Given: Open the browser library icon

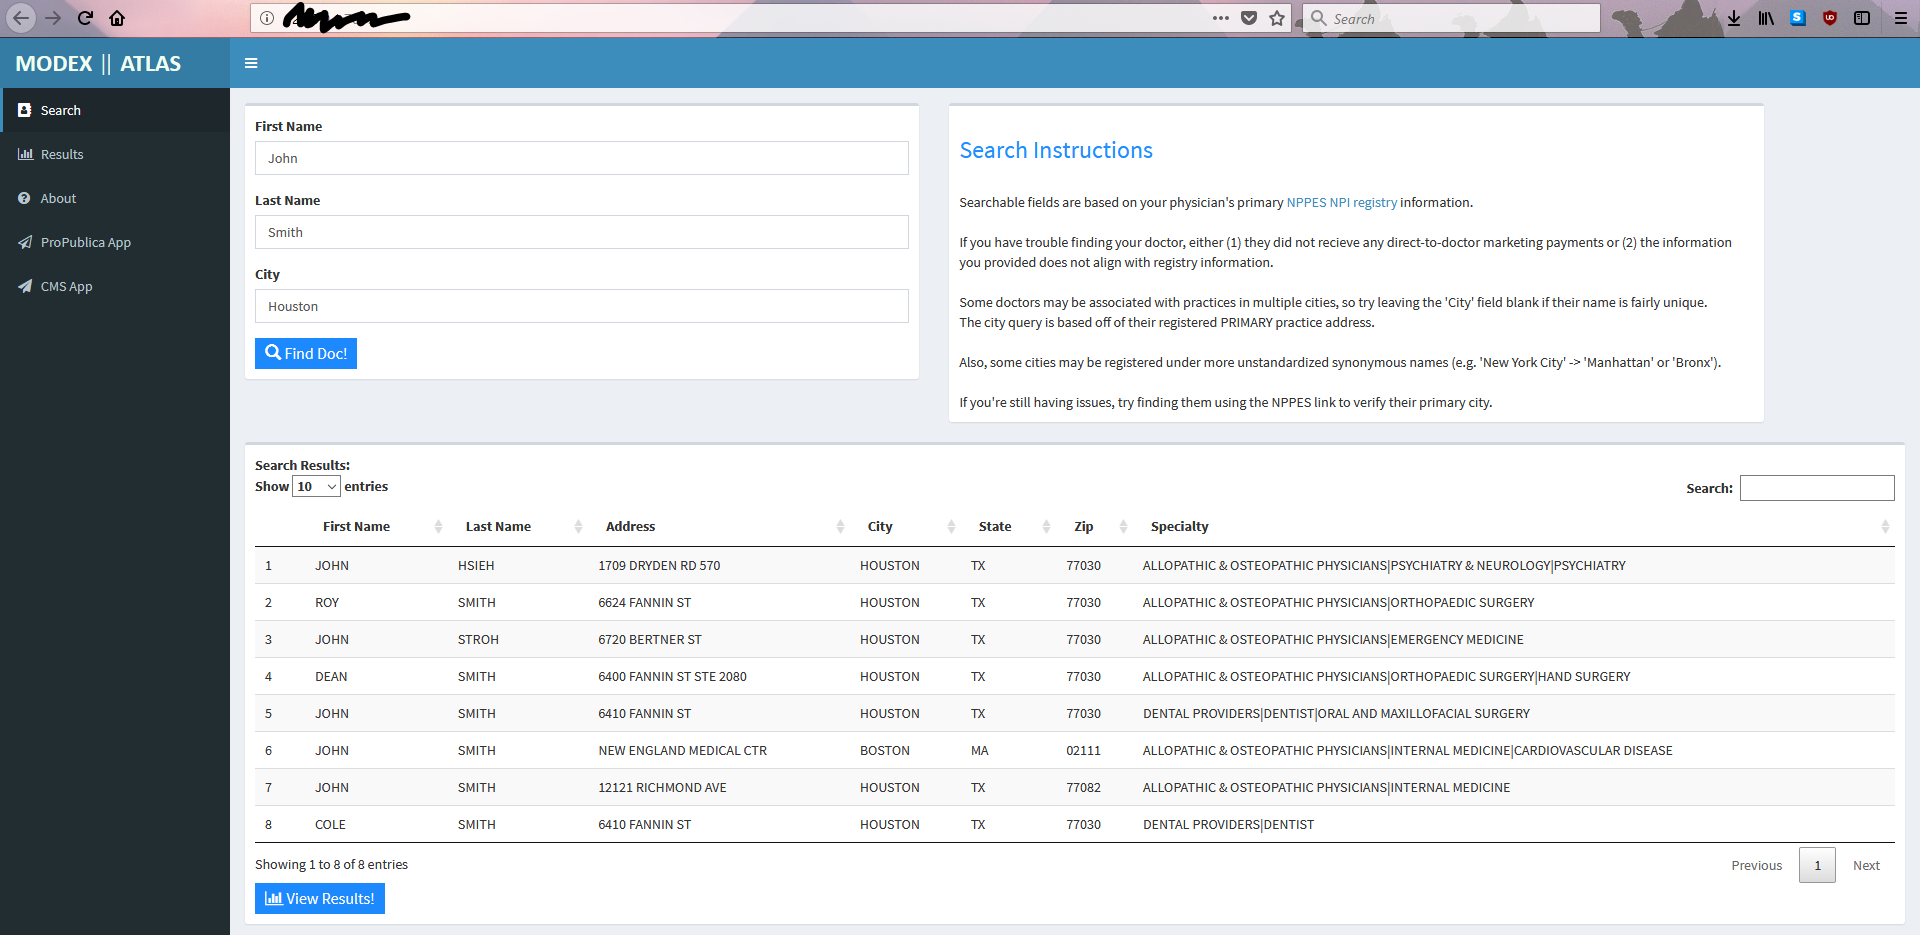Looking at the screenshot, I should (x=1766, y=18).
